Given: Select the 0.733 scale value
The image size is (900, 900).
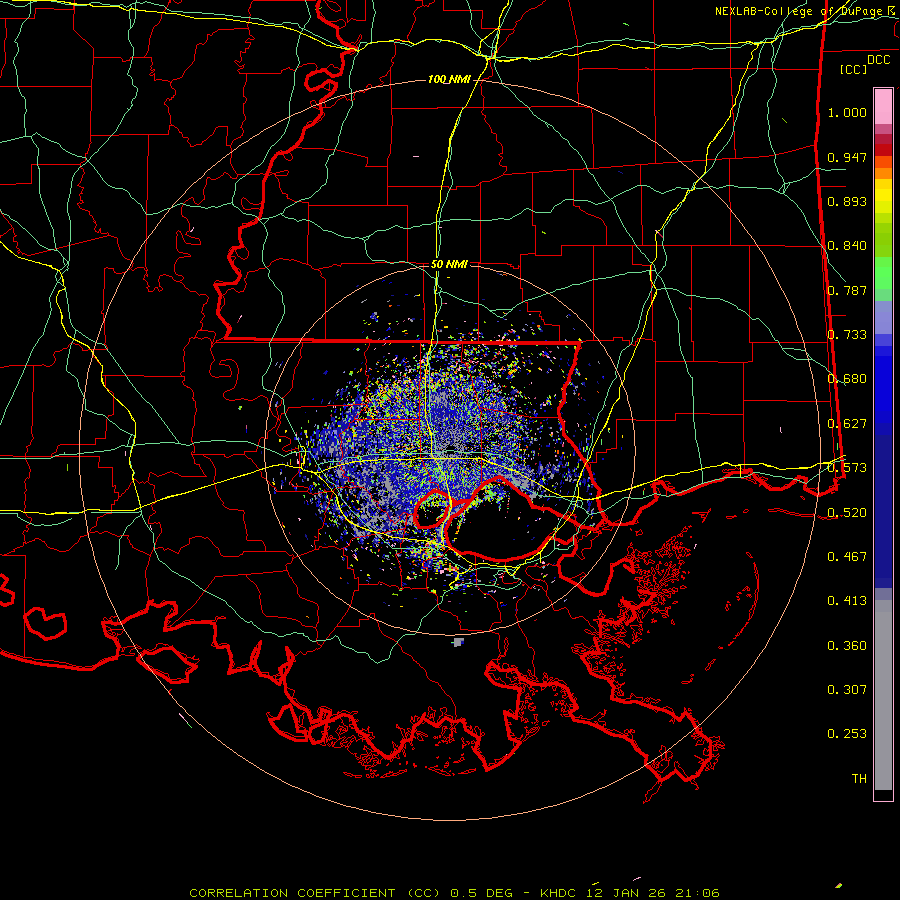Looking at the screenshot, I should point(847,335).
